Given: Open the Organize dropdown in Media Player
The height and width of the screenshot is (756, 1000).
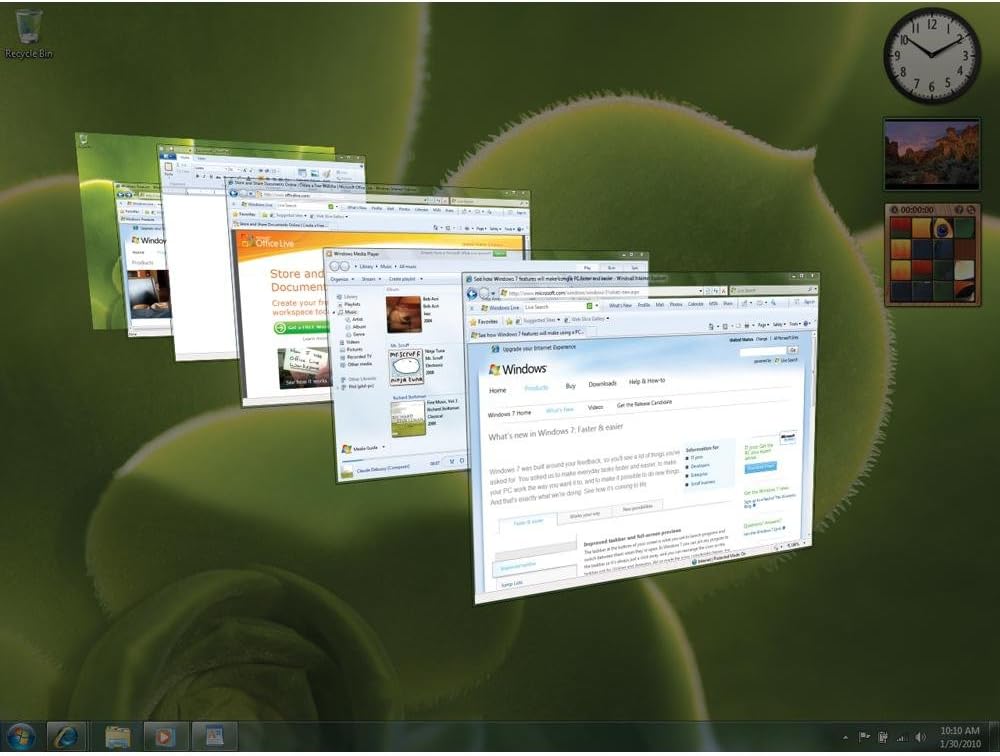Looking at the screenshot, I should click(x=340, y=279).
